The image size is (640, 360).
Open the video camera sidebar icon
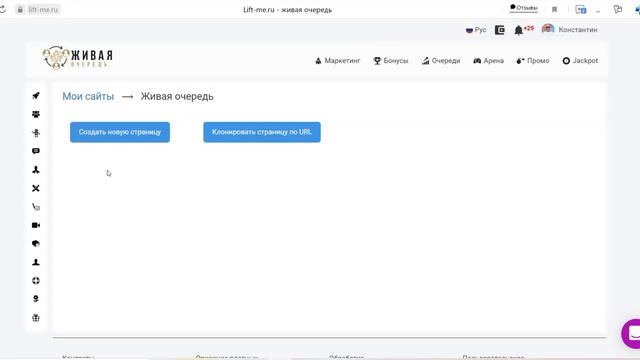pyautogui.click(x=36, y=225)
